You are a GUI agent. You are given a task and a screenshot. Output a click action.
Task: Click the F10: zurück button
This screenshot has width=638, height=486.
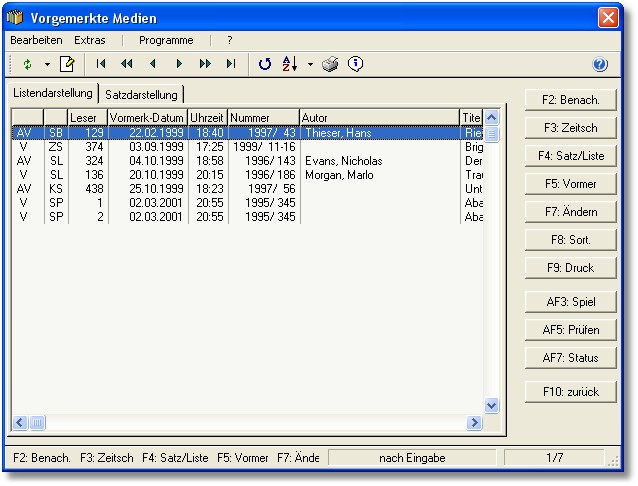(571, 391)
